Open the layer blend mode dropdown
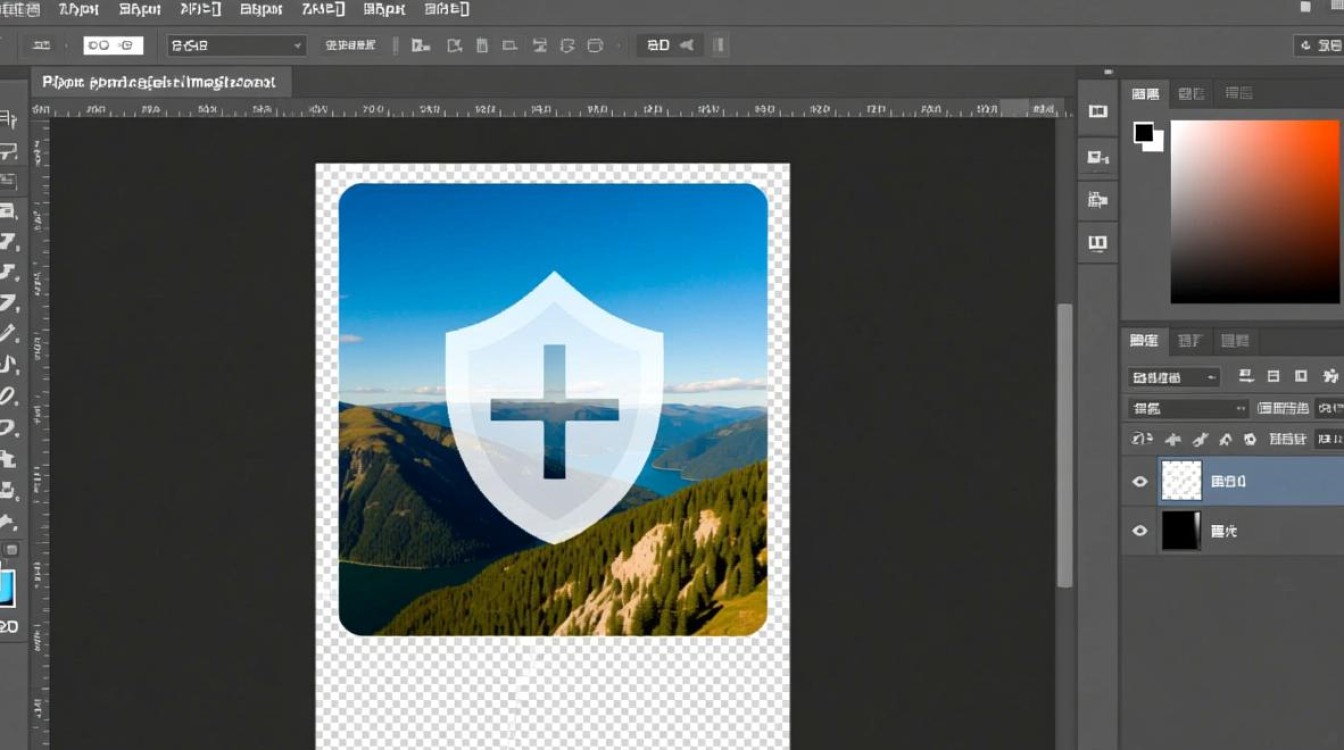Image resolution: width=1344 pixels, height=750 pixels. point(1188,408)
